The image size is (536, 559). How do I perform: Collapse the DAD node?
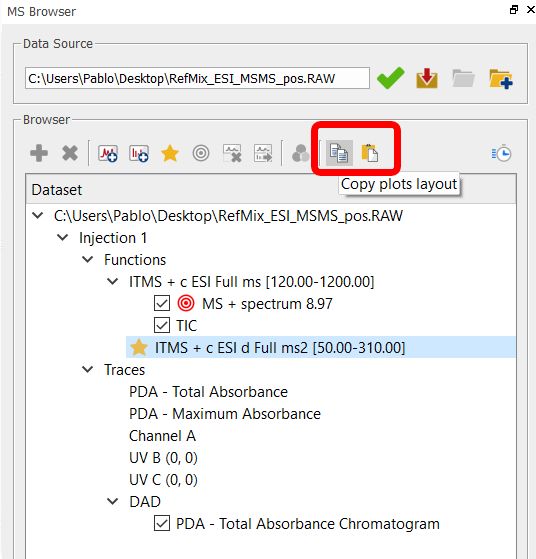[113, 502]
